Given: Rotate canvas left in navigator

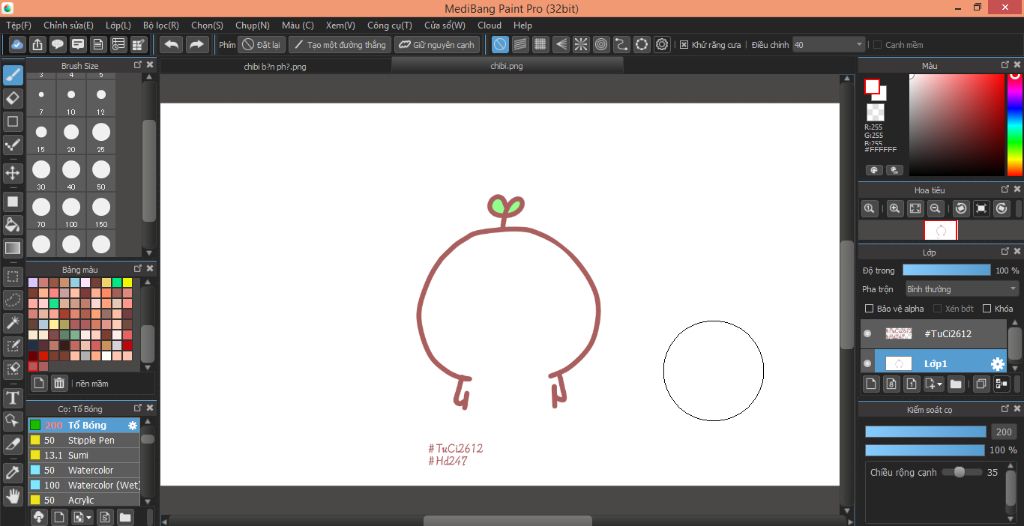Looking at the screenshot, I should (961, 208).
